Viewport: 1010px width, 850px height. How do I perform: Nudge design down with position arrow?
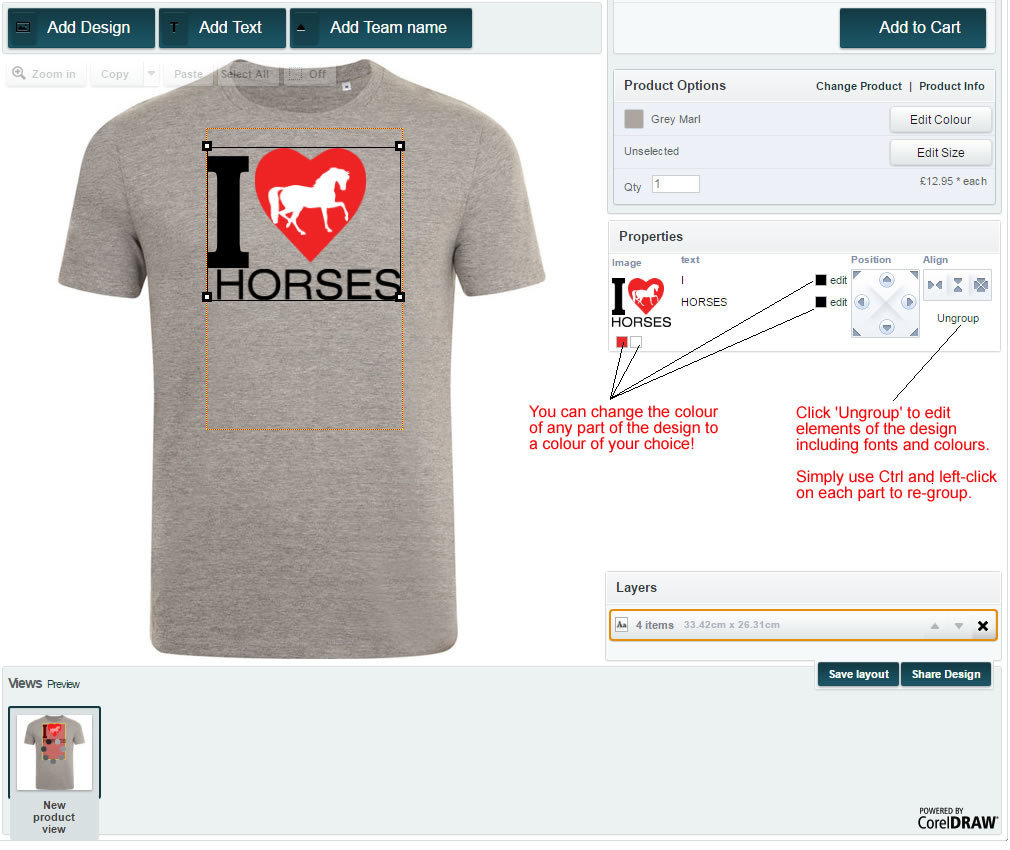click(x=886, y=326)
